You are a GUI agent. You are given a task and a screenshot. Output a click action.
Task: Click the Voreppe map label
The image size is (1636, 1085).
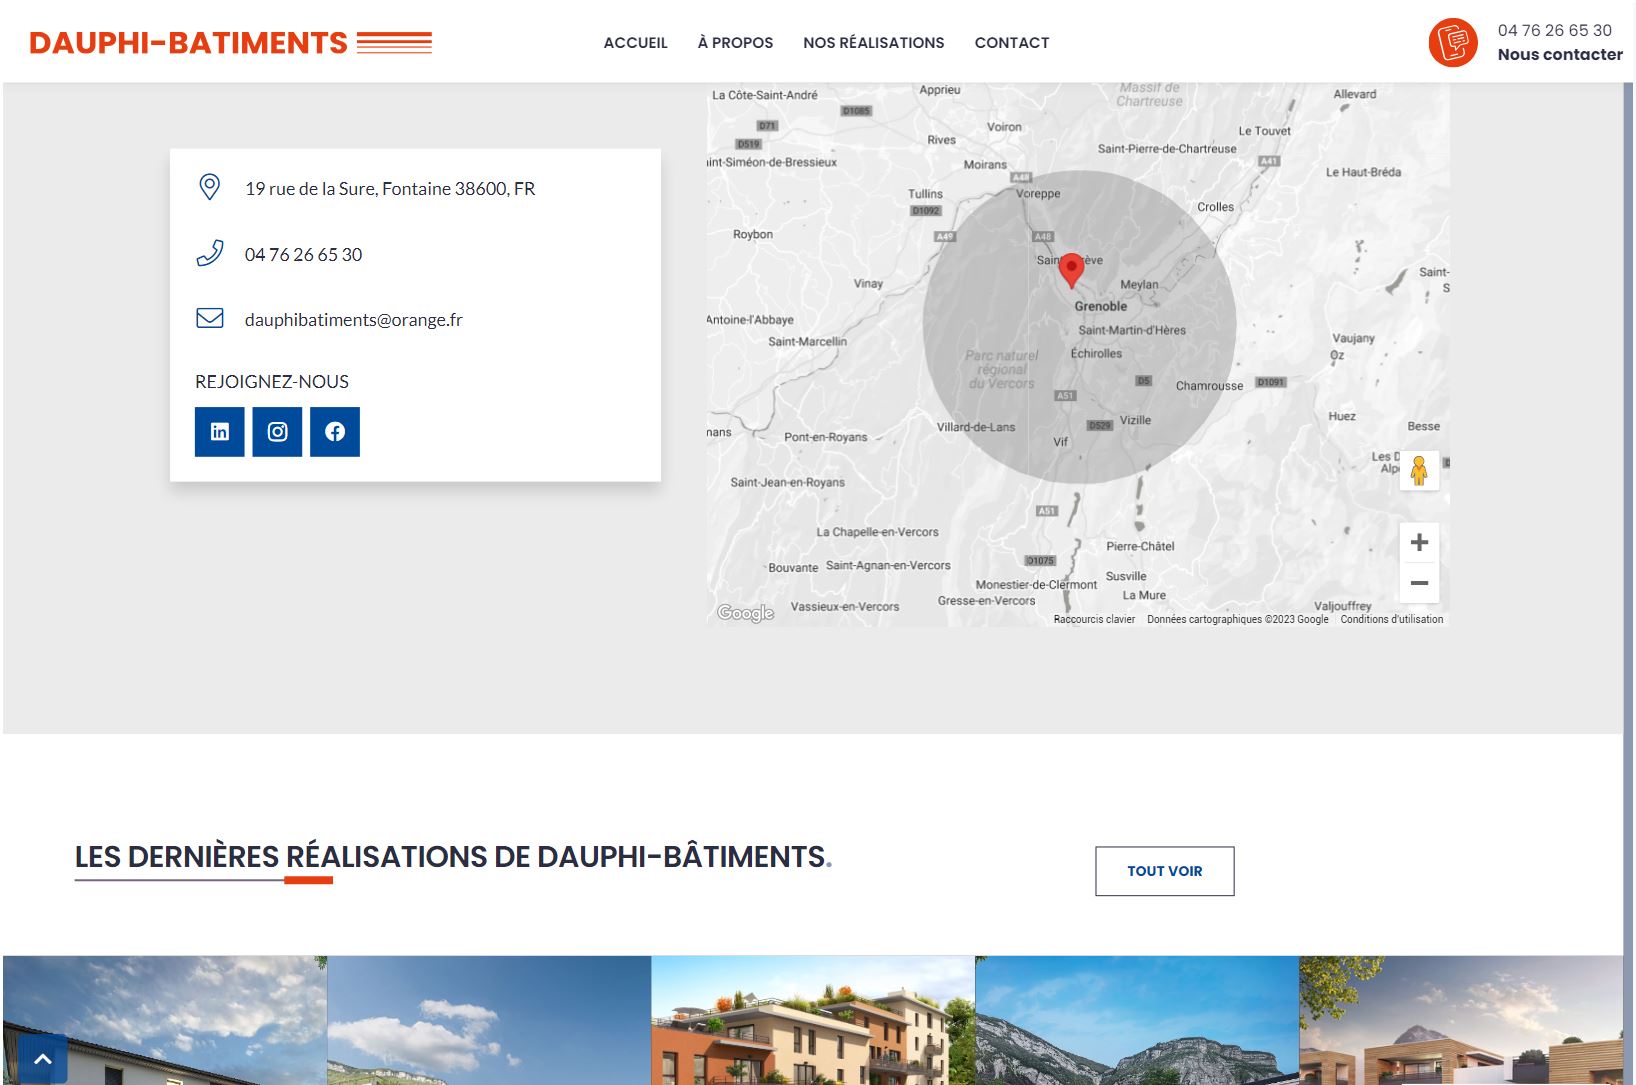[1038, 194]
